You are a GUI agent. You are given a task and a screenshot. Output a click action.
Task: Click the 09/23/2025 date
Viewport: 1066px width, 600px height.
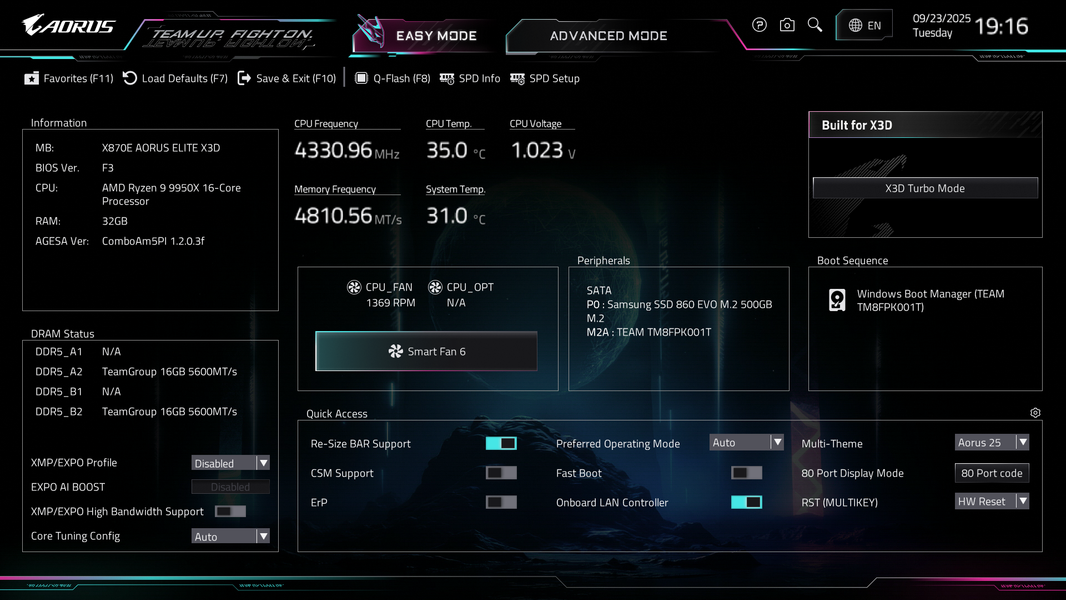click(942, 18)
